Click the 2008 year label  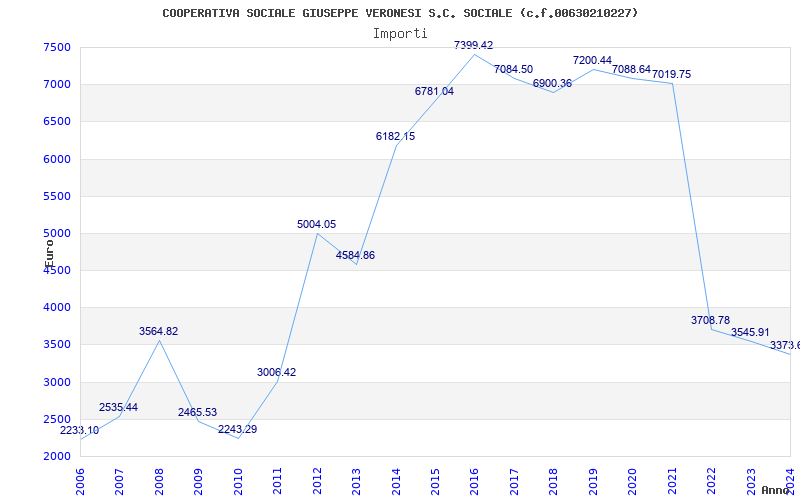159,483
